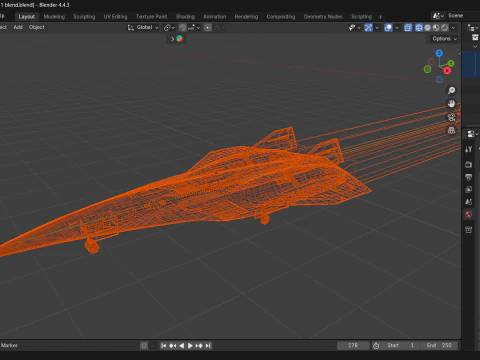This screenshot has height=360, width=480.
Task: Toggle preview range clock icon
Action: [x=376, y=346]
